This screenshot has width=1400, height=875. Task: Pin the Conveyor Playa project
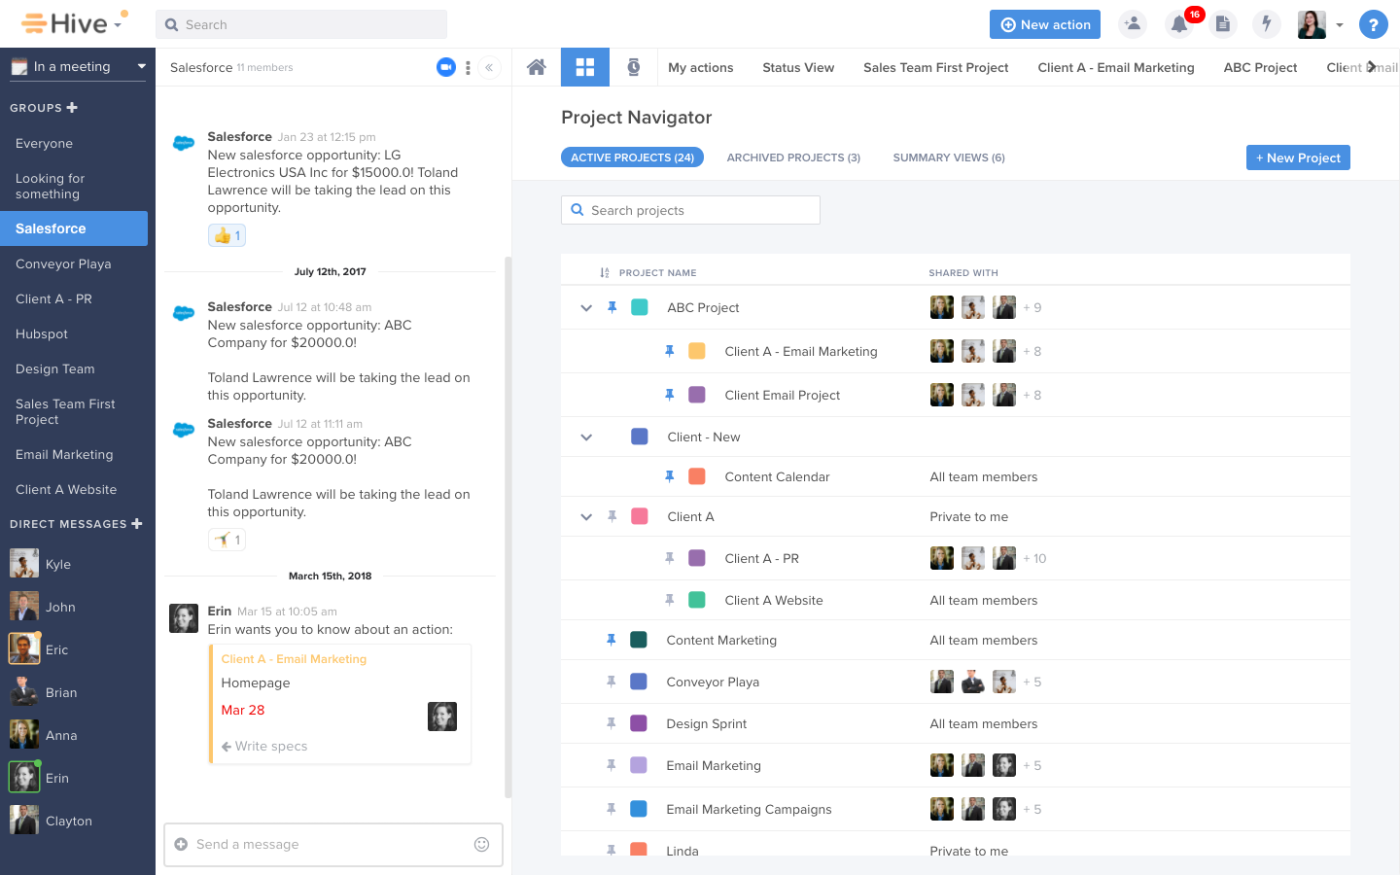611,682
